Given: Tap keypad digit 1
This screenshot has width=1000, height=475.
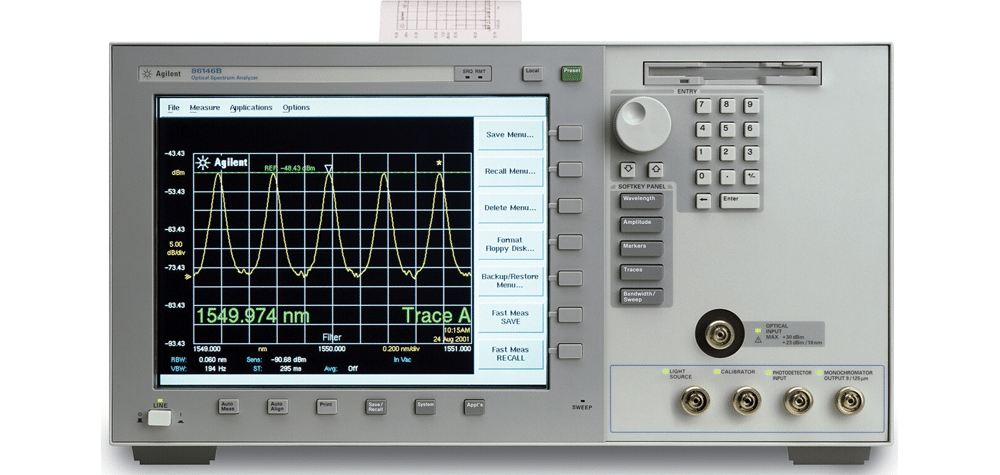Looking at the screenshot, I should pyautogui.click(x=703, y=153).
